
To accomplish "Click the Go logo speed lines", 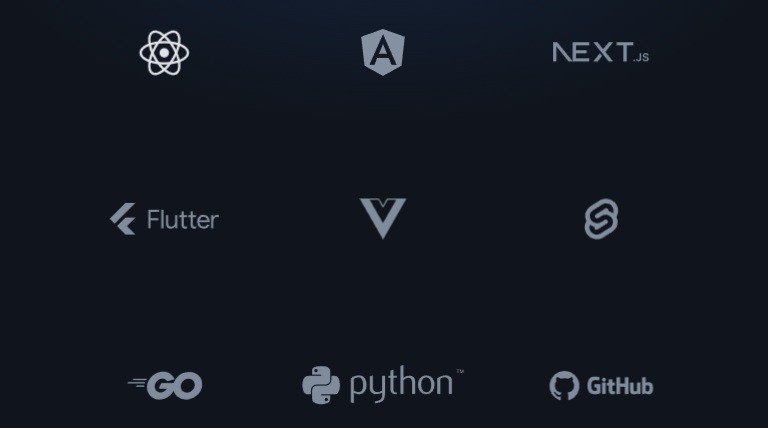I will coord(137,383).
